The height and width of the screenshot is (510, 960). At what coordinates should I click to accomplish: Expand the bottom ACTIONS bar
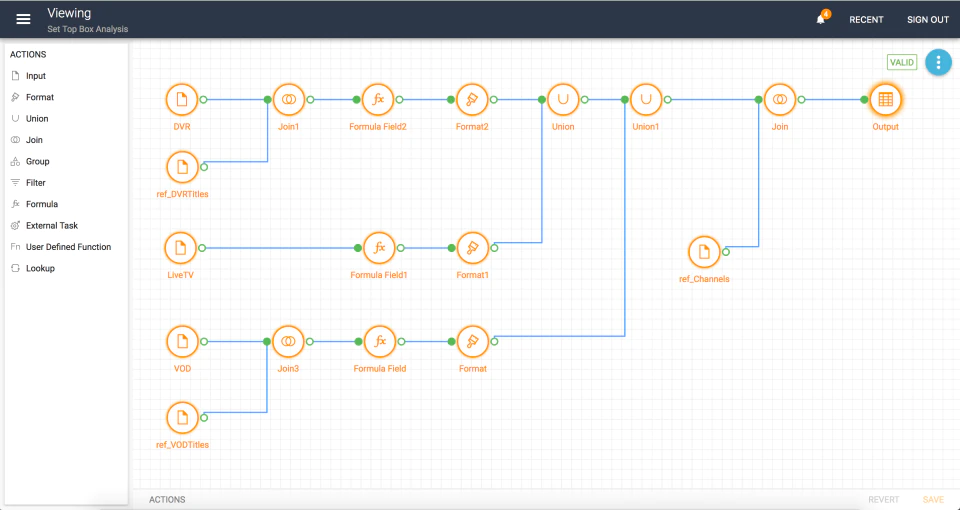167,500
